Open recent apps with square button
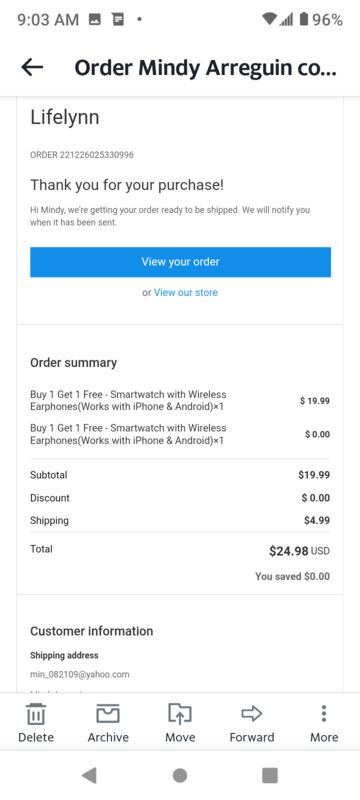 pyautogui.click(x=270, y=776)
